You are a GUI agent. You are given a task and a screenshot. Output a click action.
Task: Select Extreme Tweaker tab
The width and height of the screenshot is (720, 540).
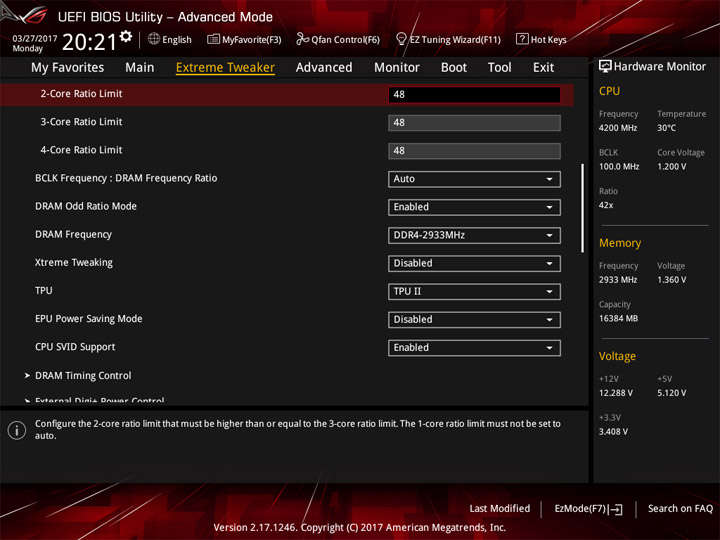click(225, 68)
